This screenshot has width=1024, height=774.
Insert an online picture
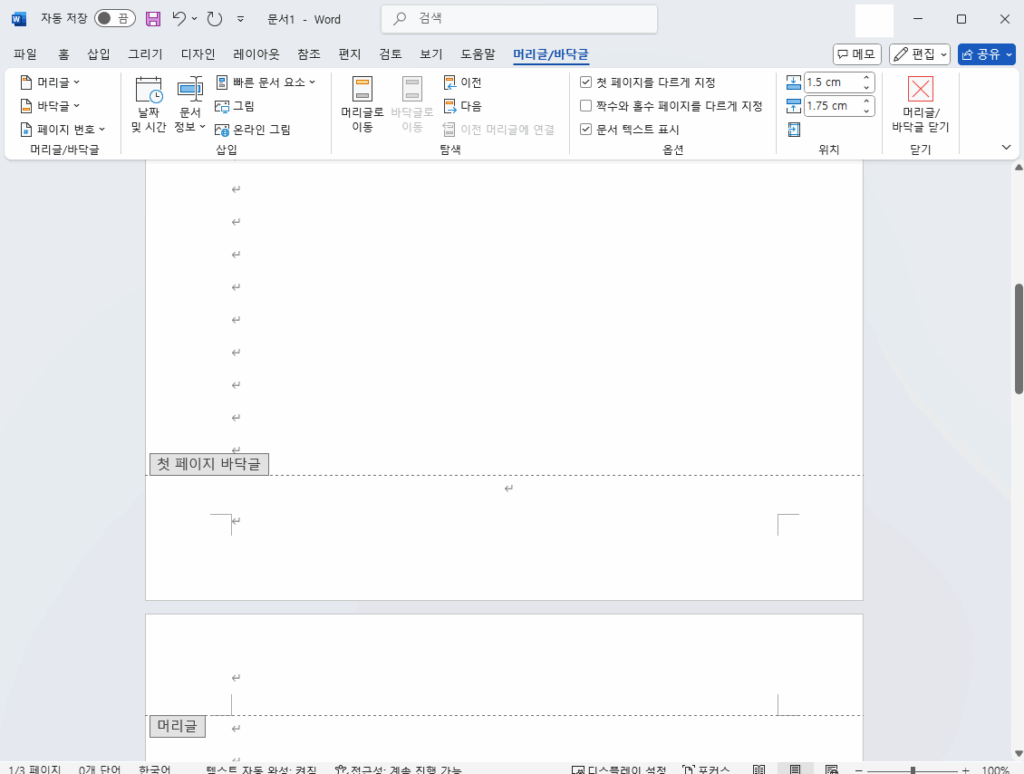tap(251, 128)
